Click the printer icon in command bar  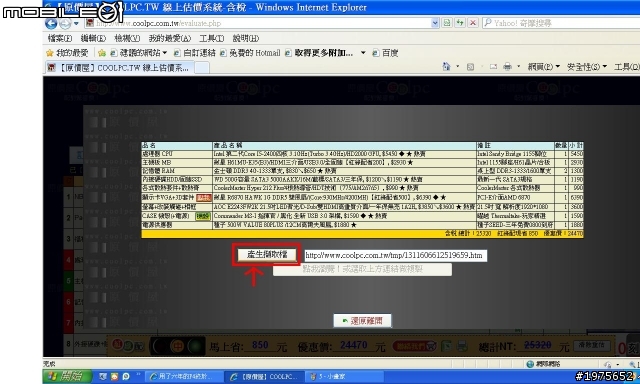(x=507, y=67)
